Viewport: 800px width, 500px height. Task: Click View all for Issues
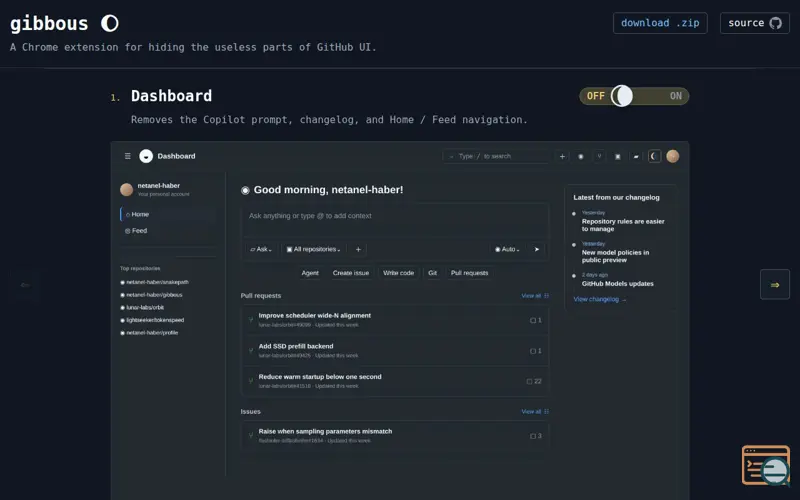pyautogui.click(x=535, y=412)
